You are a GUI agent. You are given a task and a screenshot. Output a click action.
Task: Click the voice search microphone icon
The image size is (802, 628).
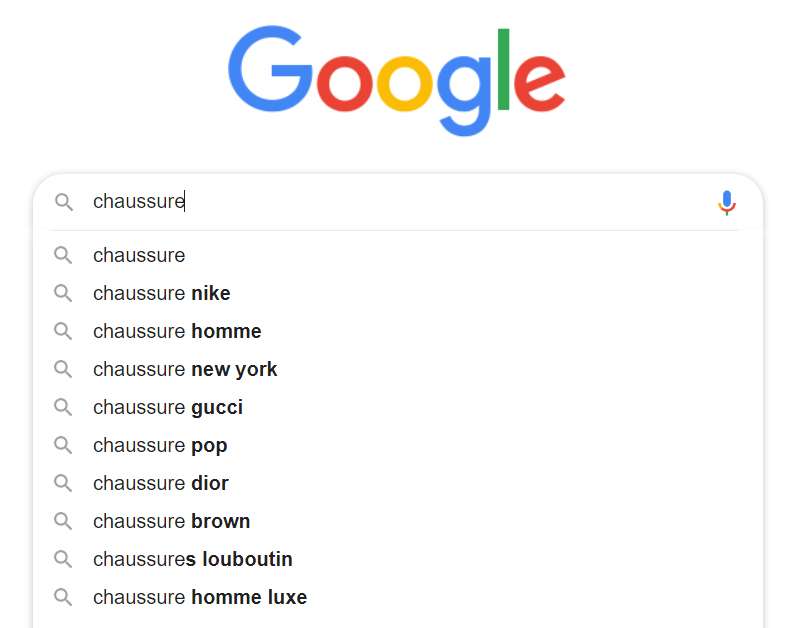727,203
